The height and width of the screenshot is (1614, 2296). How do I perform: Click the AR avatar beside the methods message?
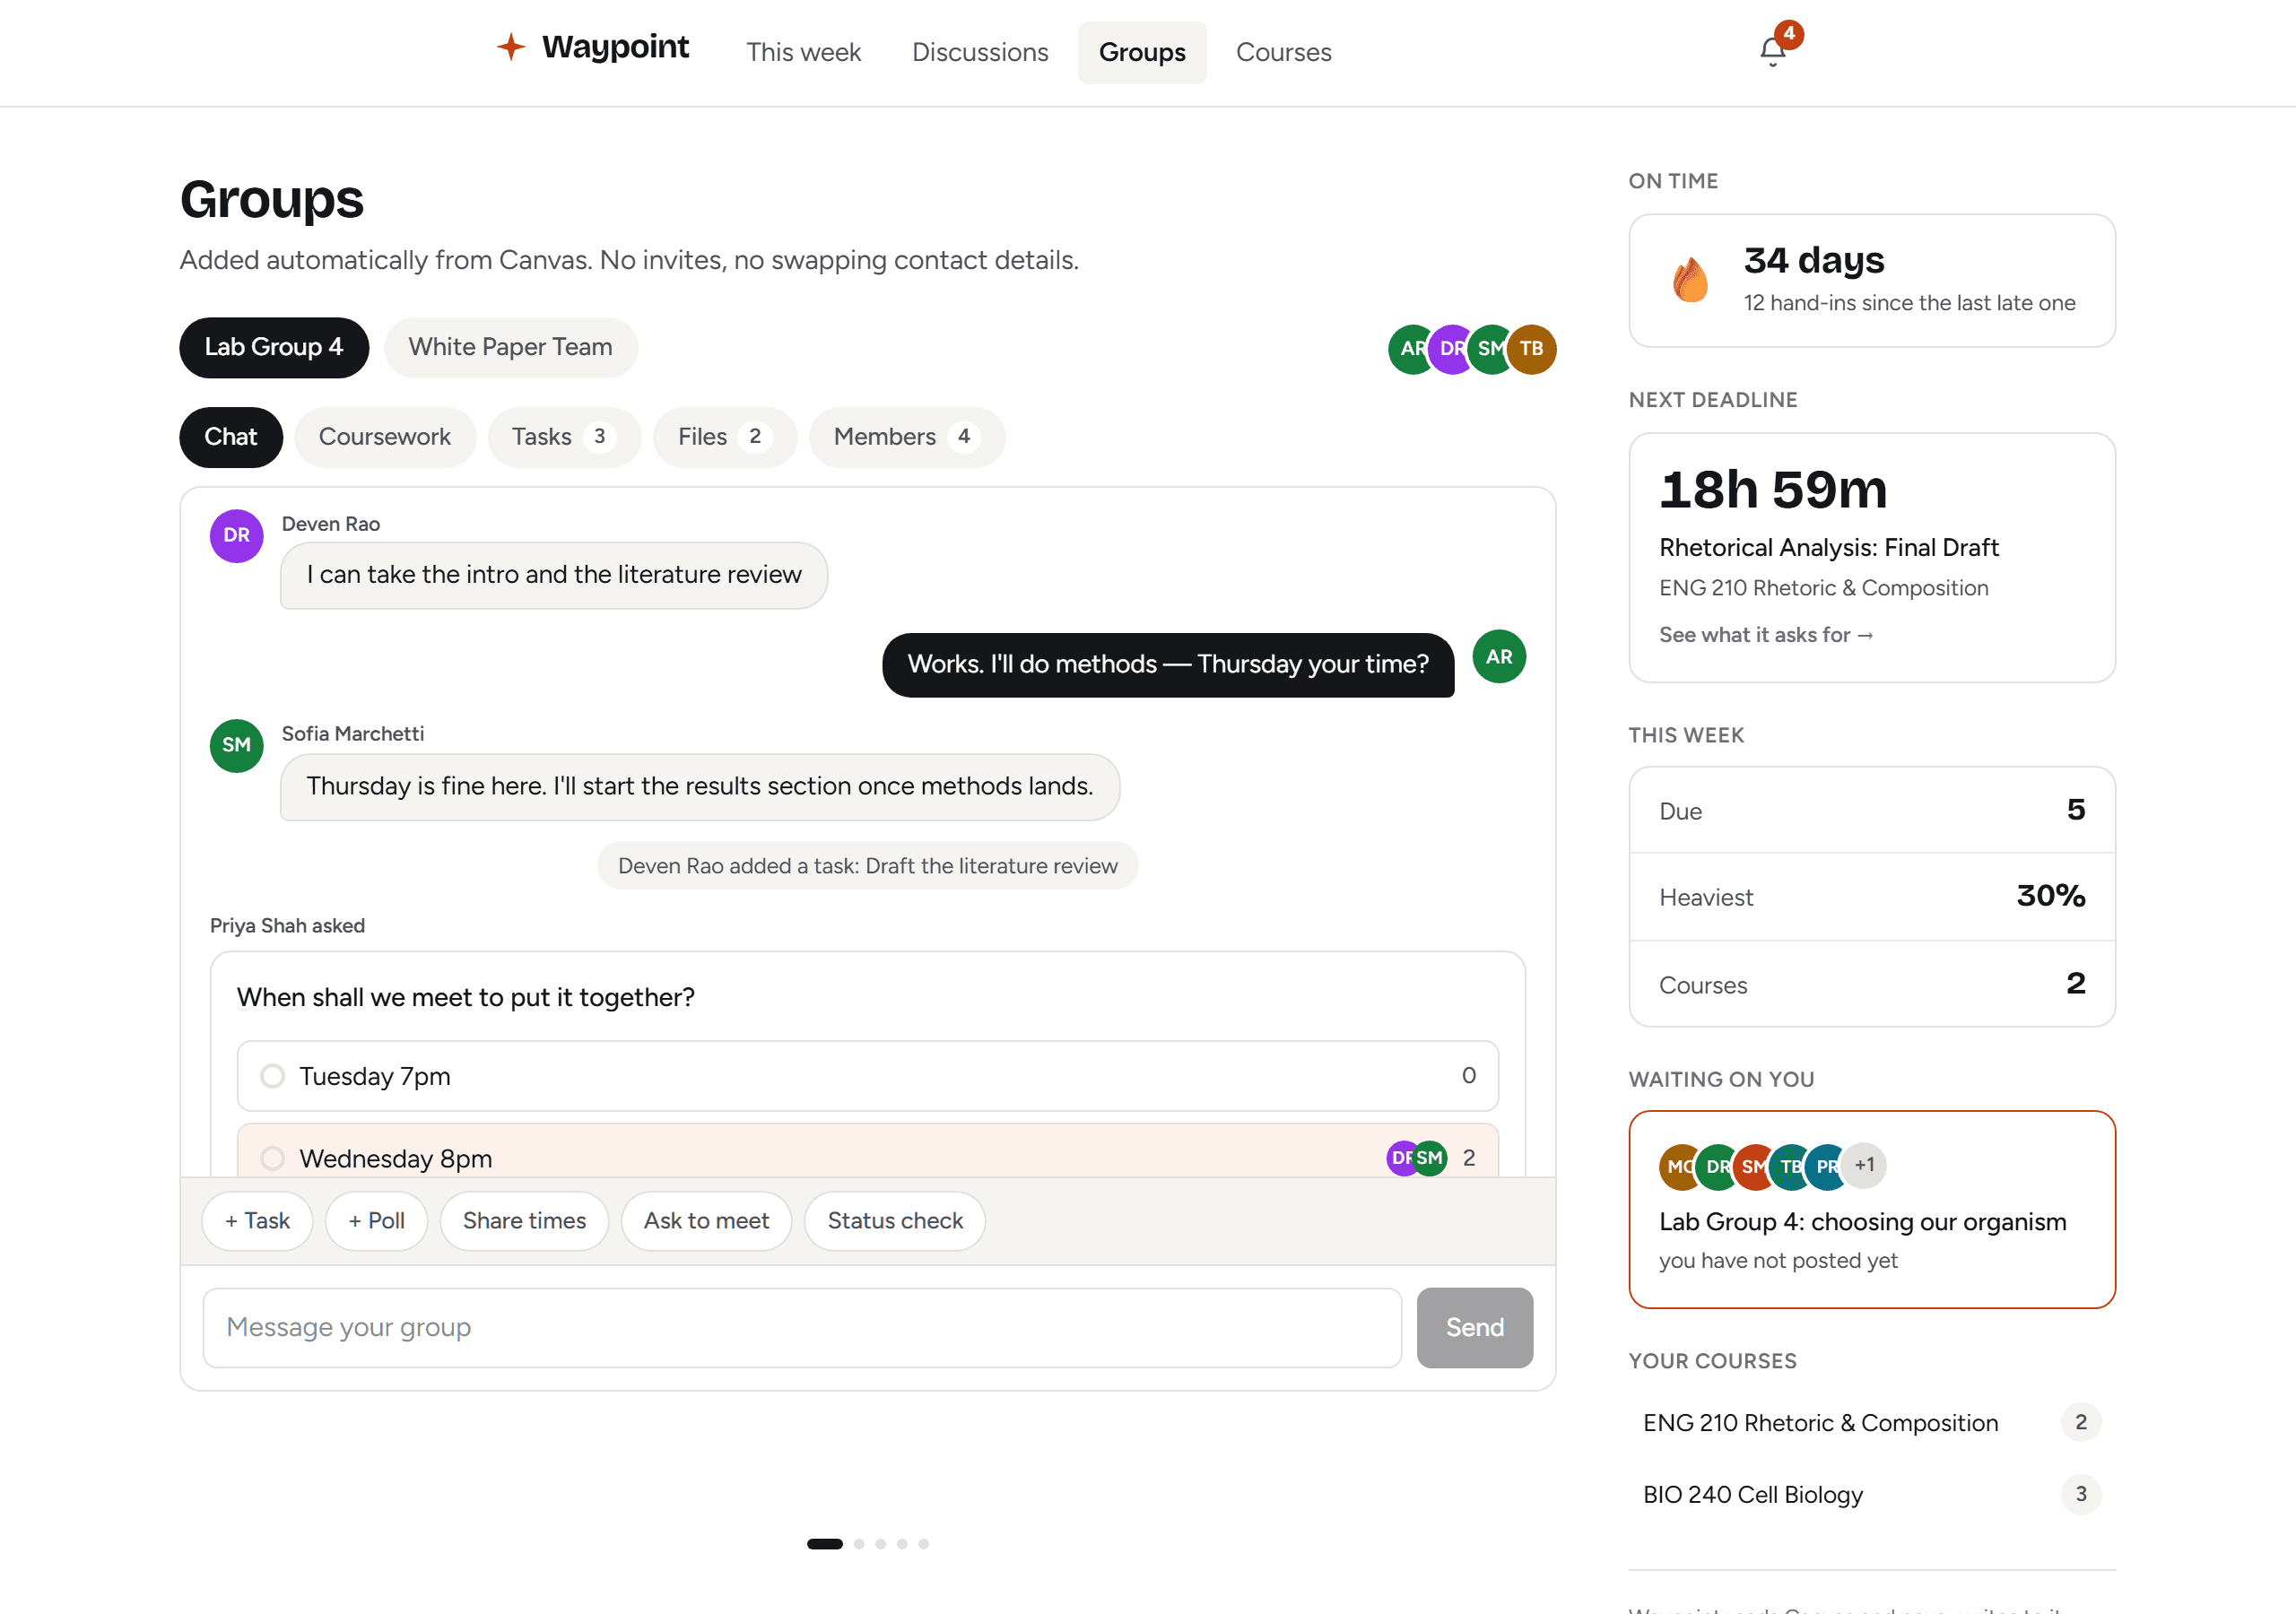[1499, 657]
